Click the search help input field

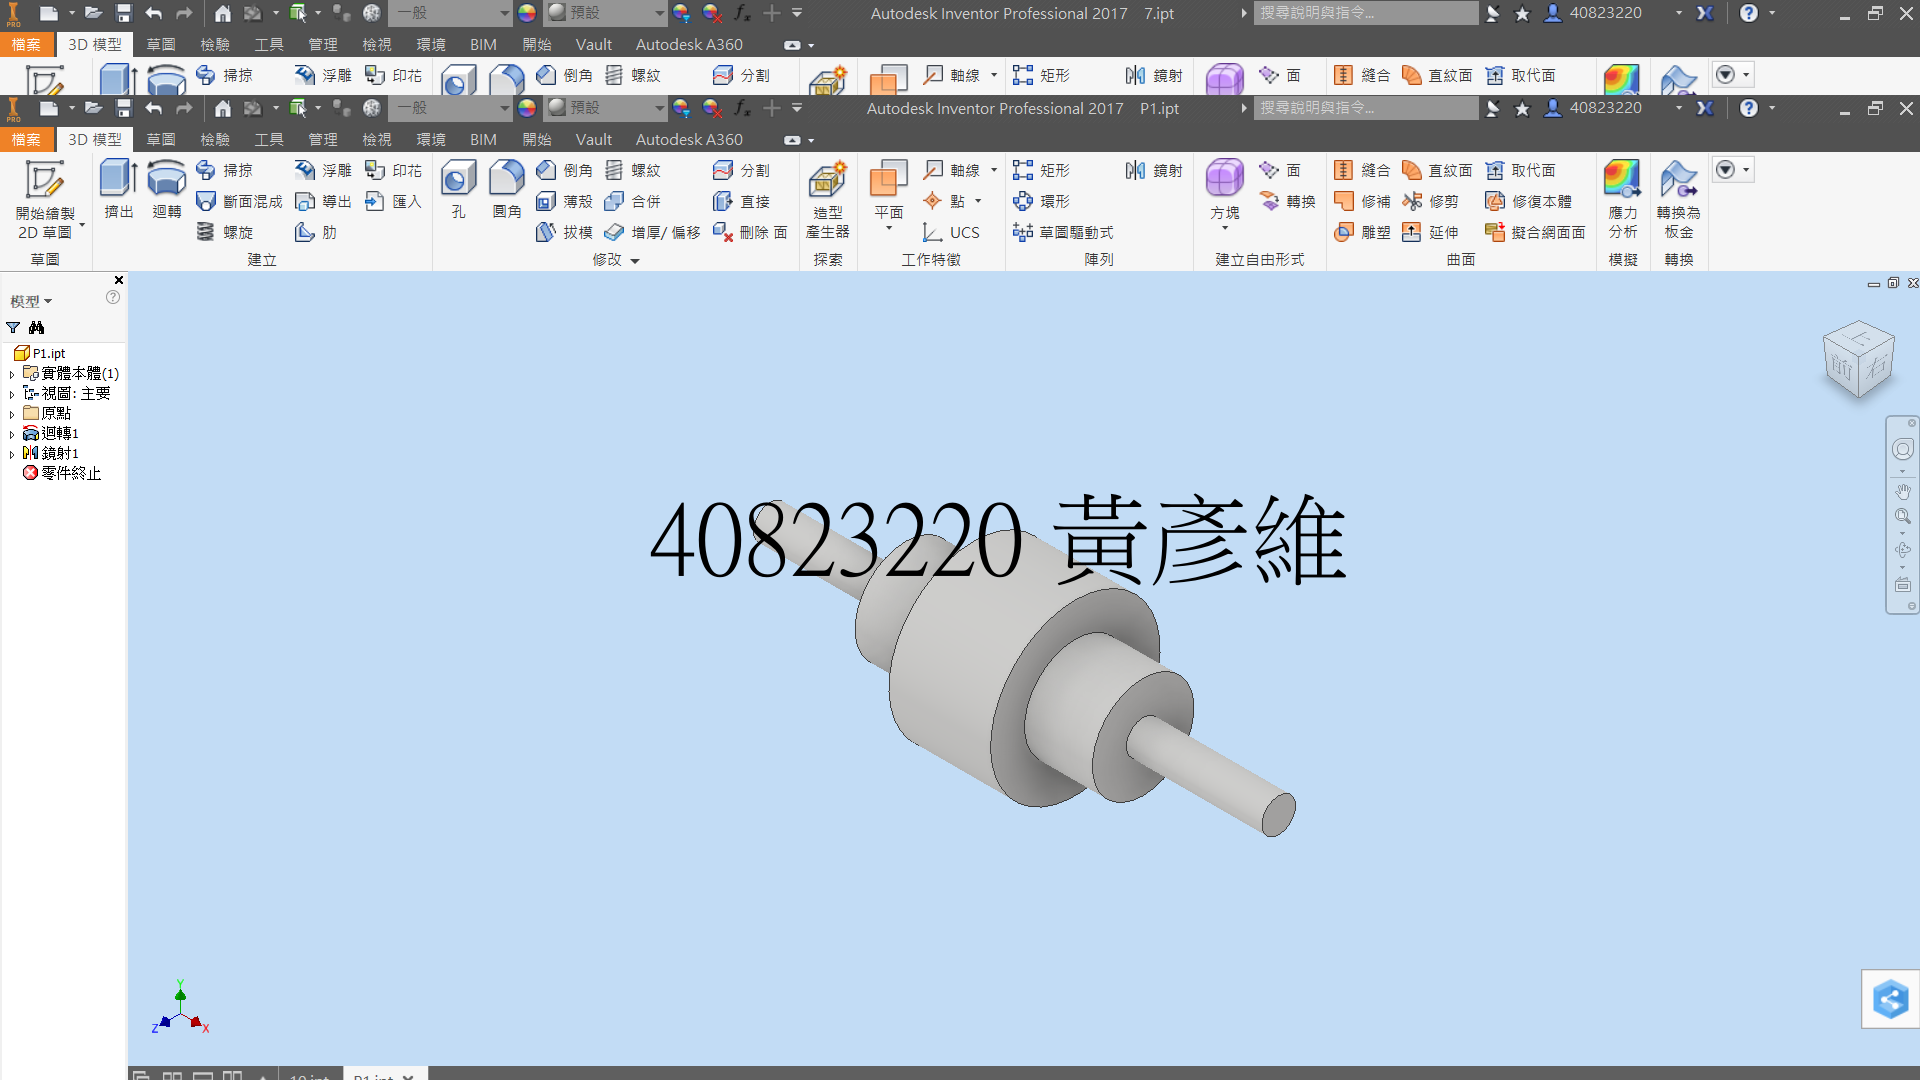pyautogui.click(x=1365, y=108)
